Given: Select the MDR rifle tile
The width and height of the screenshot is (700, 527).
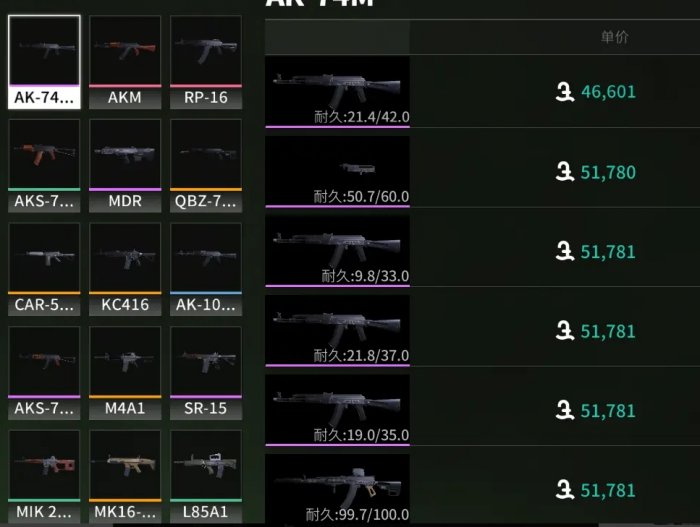Looking at the screenshot, I should tap(125, 166).
